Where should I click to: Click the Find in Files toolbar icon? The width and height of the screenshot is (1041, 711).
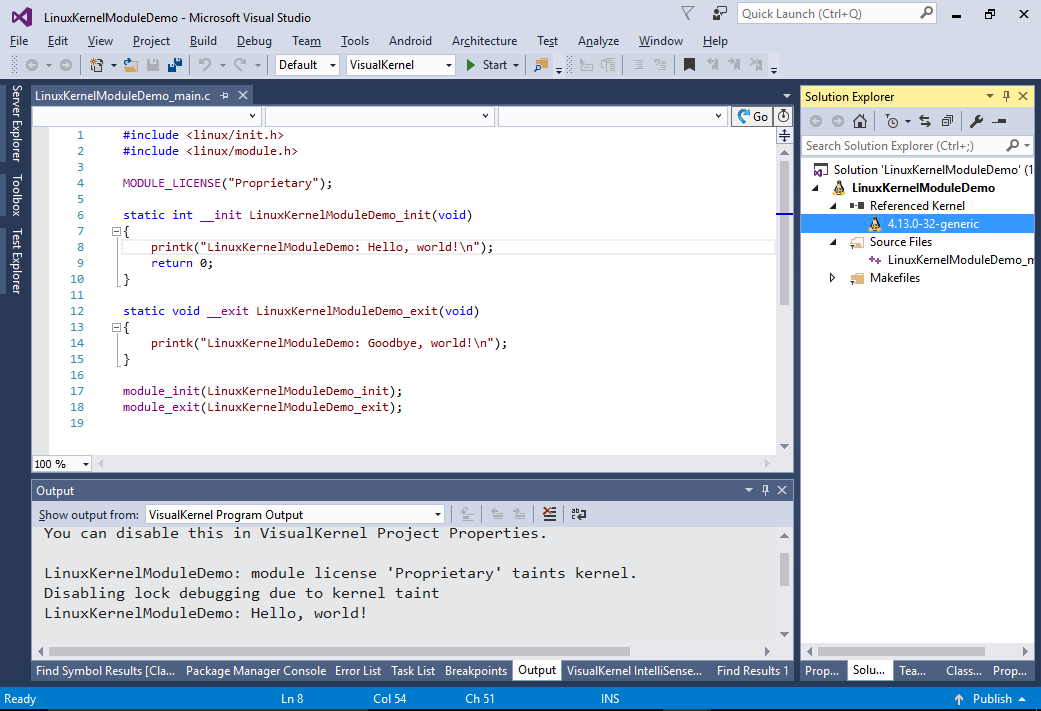541,64
